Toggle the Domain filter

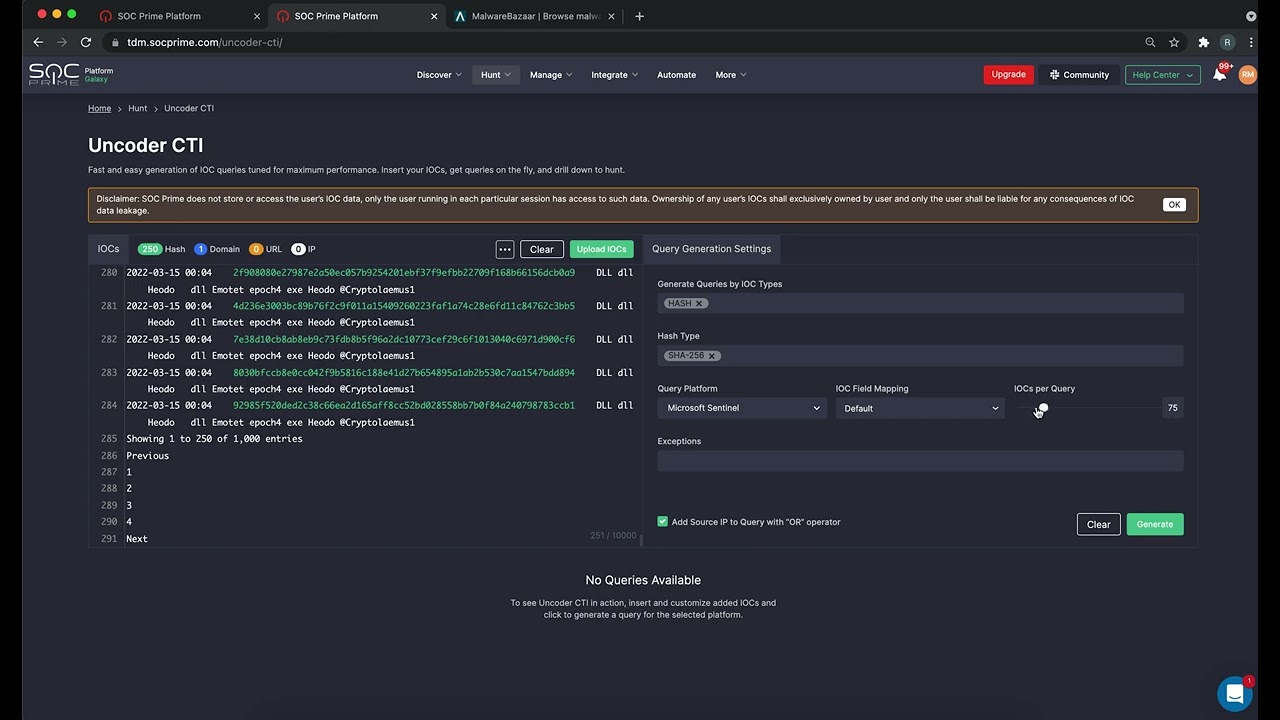point(217,249)
